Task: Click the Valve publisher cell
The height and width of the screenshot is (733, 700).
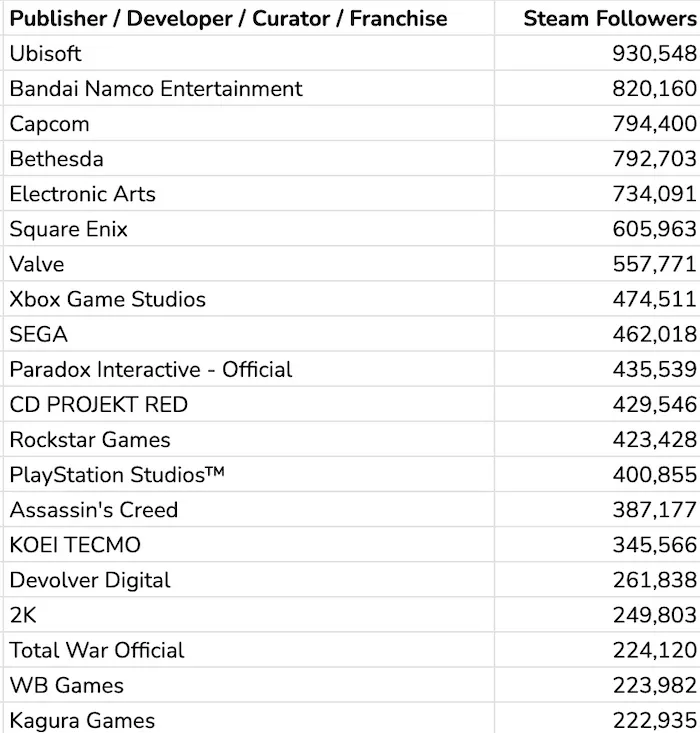Action: (37, 264)
